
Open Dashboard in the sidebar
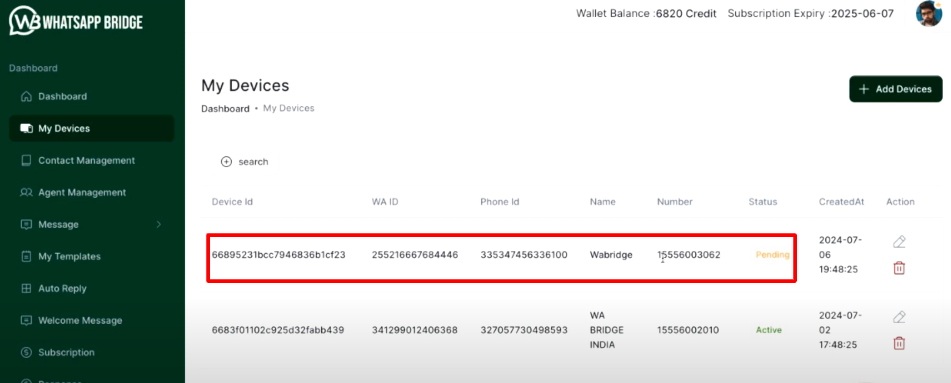(92, 97)
